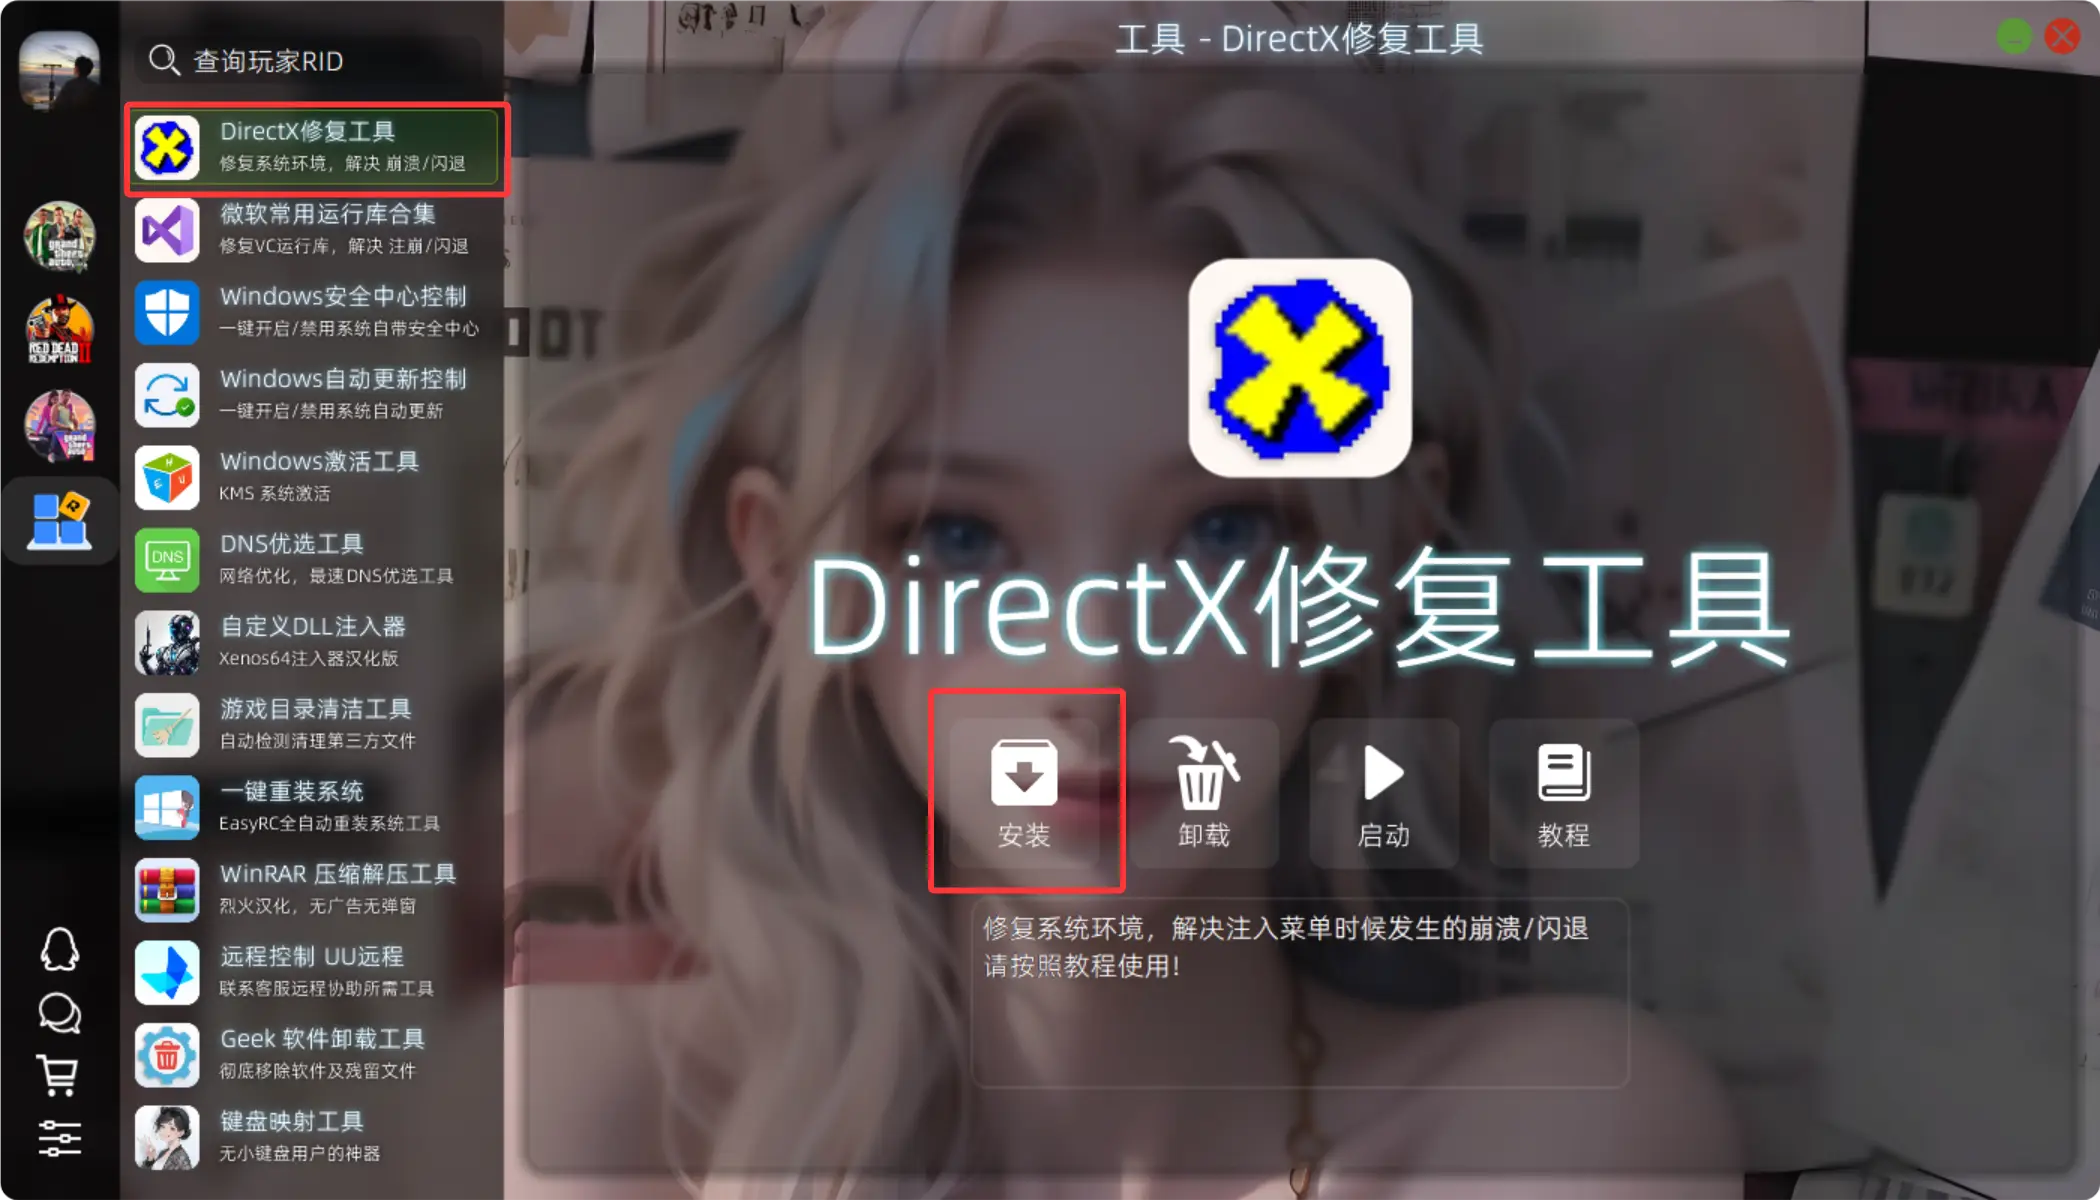Click the user avatar thumbnail
2100x1200 pixels.
point(59,69)
